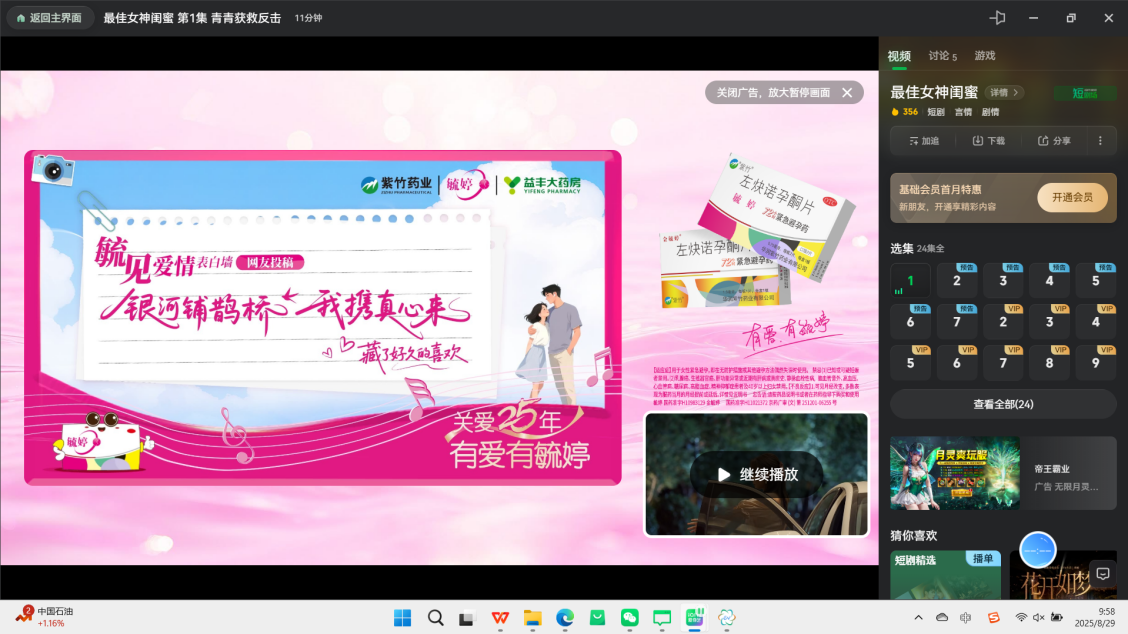1128x634 pixels.
Task: Open WeChat from the taskbar
Action: pos(629,618)
